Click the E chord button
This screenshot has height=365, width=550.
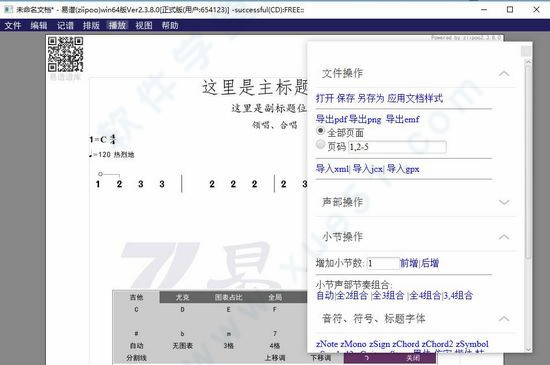pyautogui.click(x=228, y=310)
